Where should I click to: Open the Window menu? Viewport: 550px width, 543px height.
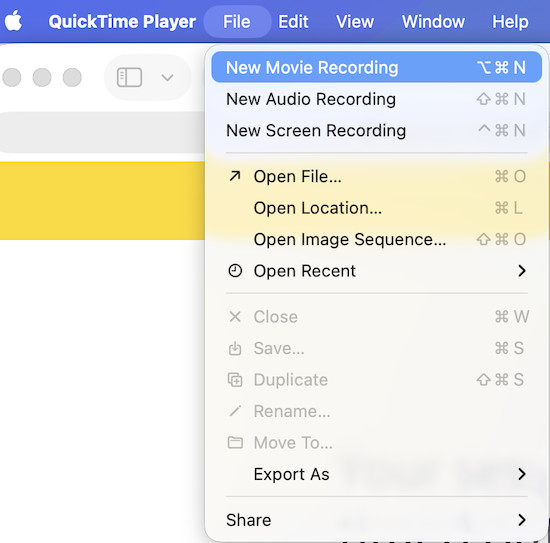tap(433, 22)
